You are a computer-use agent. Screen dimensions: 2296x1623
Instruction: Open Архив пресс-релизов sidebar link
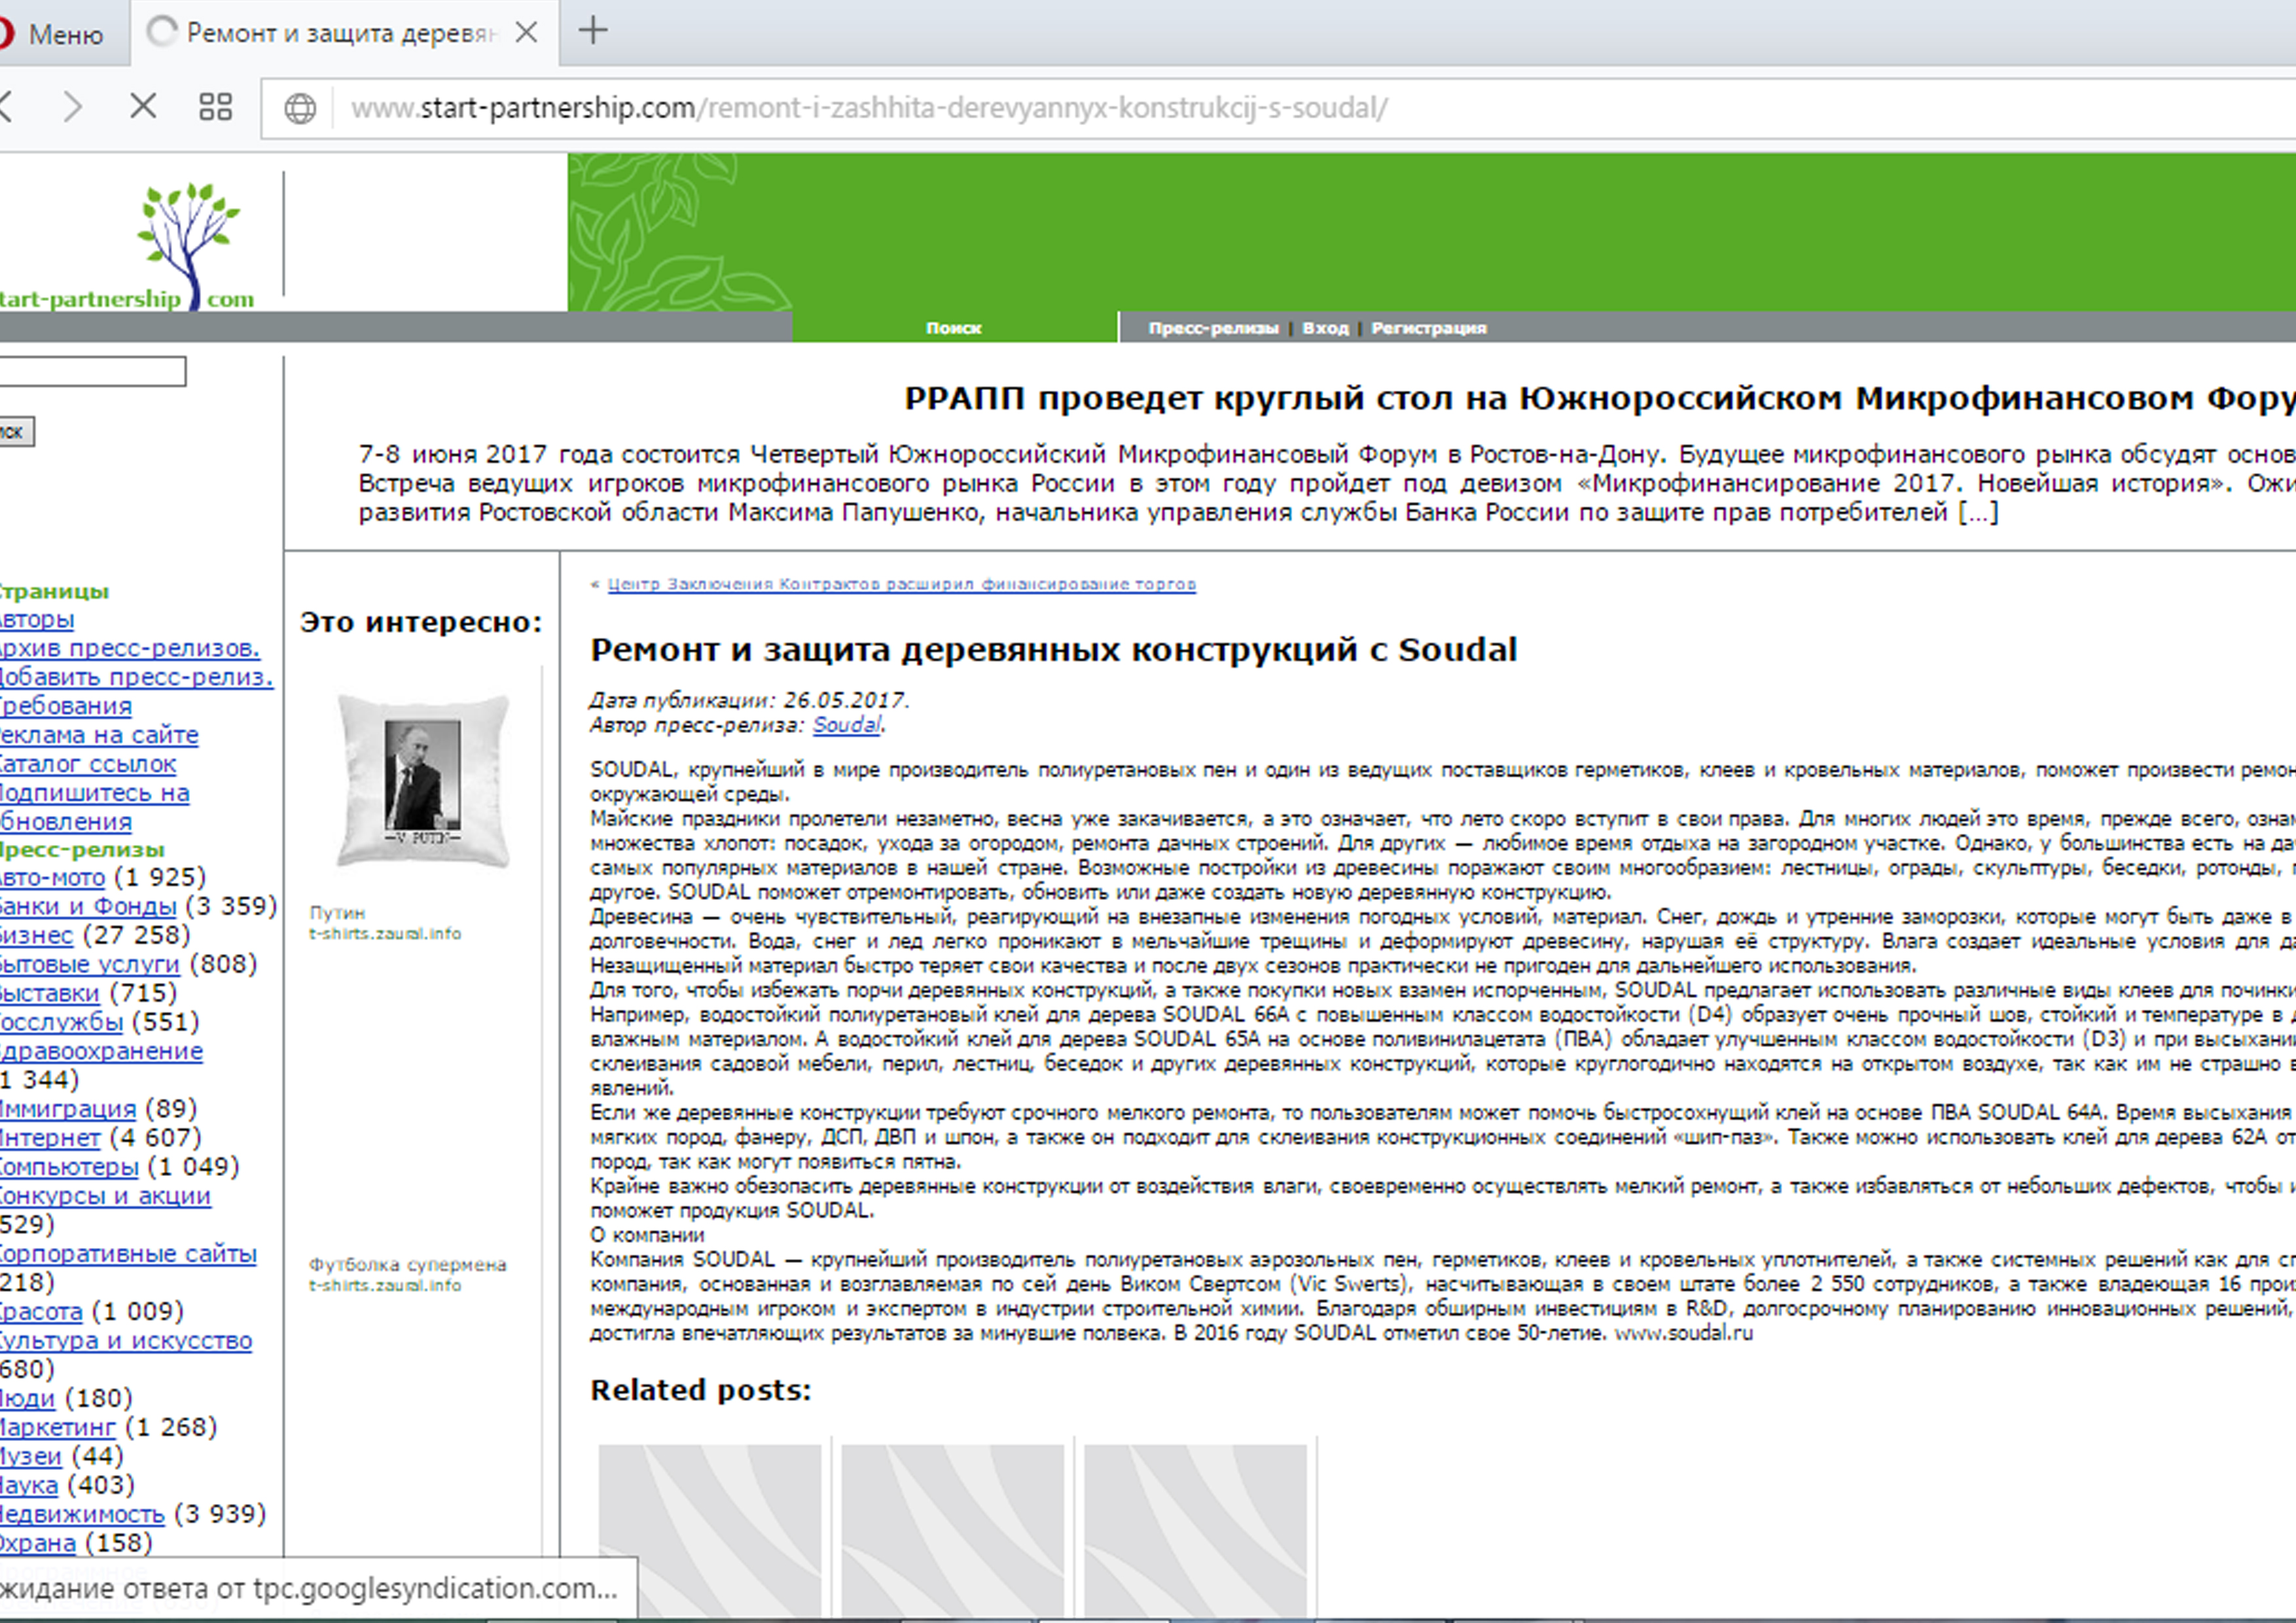[129, 648]
